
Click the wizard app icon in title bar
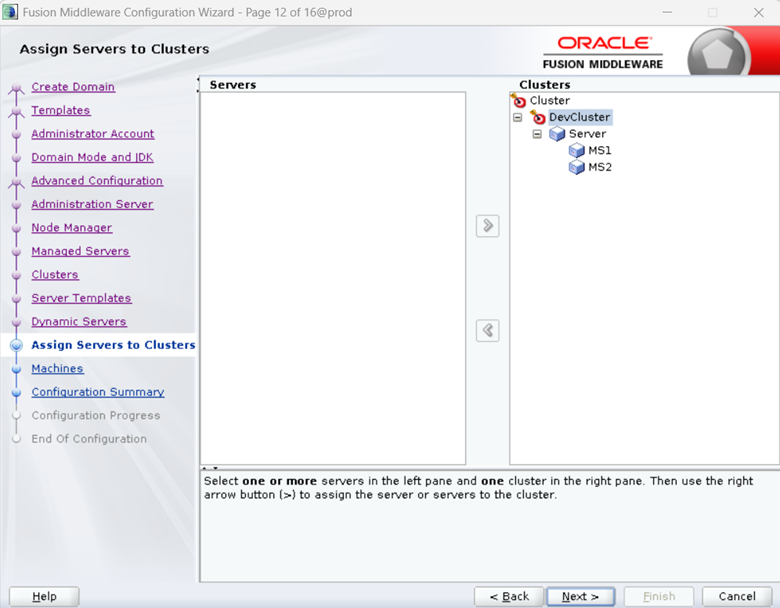[x=9, y=12]
